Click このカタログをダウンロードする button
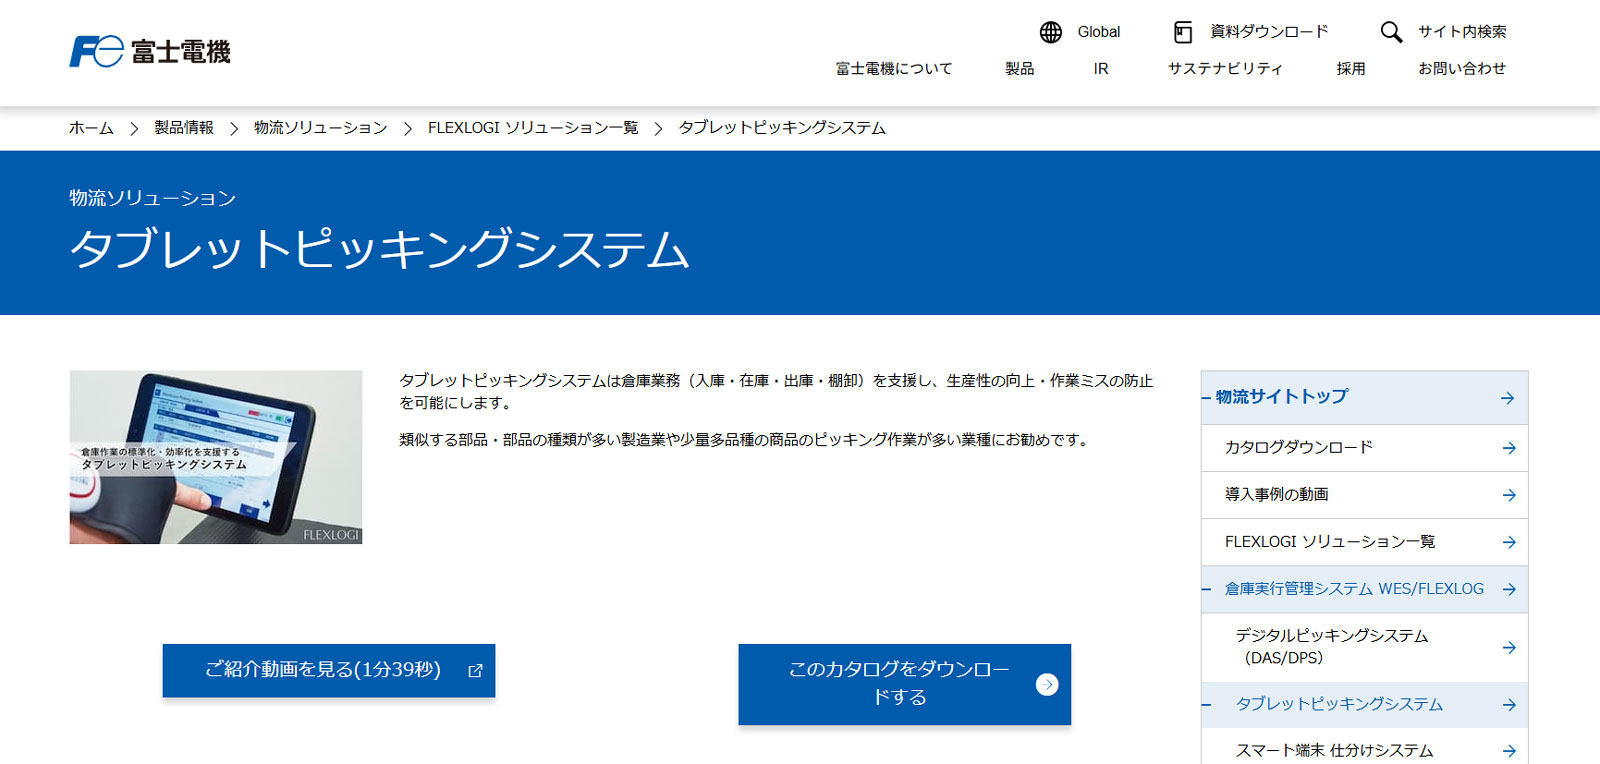This screenshot has width=1600, height=764. click(904, 684)
